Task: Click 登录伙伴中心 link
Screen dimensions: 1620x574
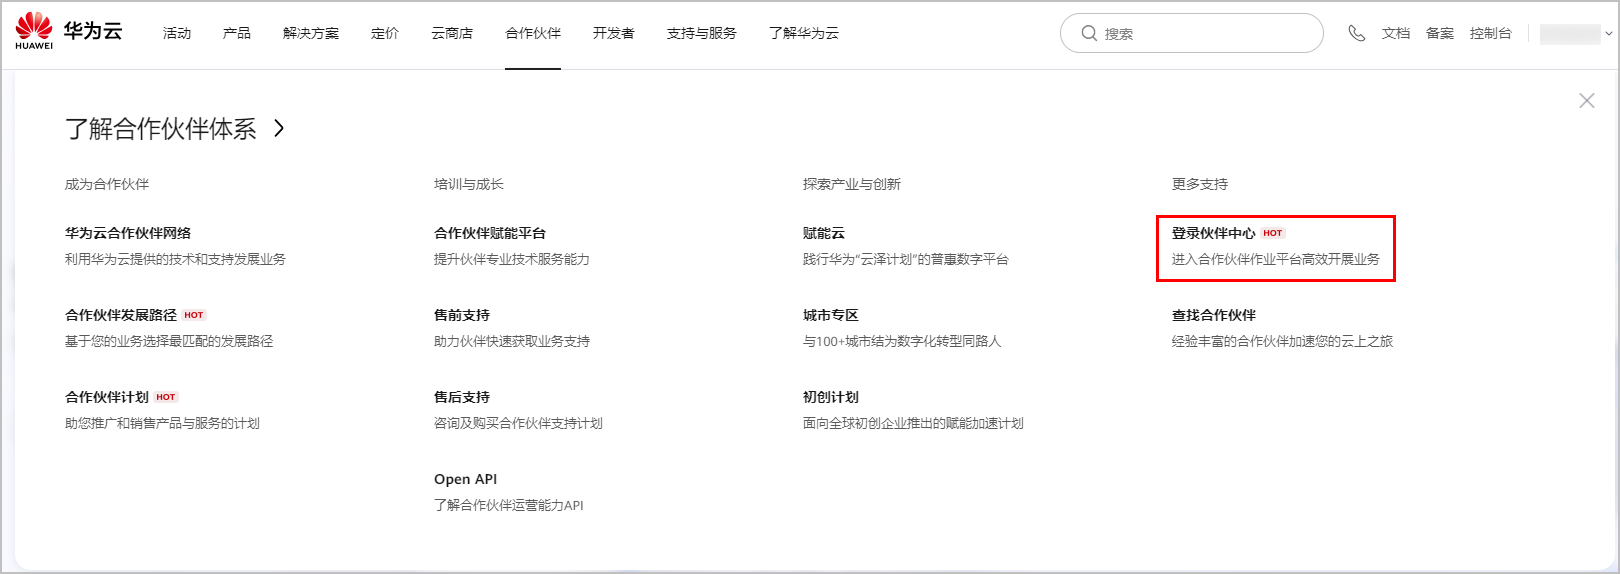Action: pos(1214,233)
